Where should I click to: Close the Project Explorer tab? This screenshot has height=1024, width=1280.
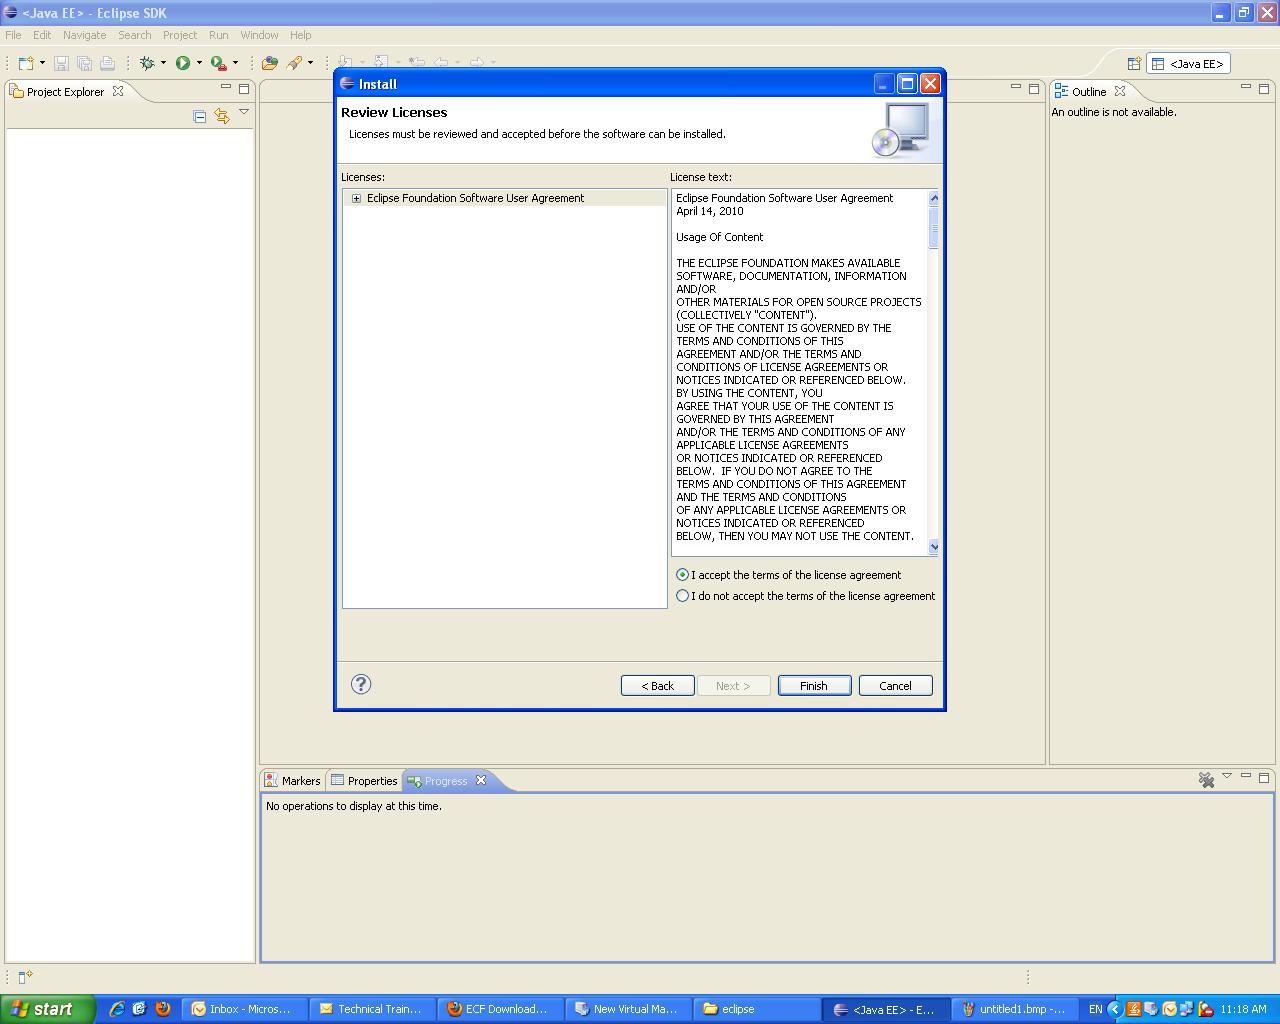pos(118,91)
